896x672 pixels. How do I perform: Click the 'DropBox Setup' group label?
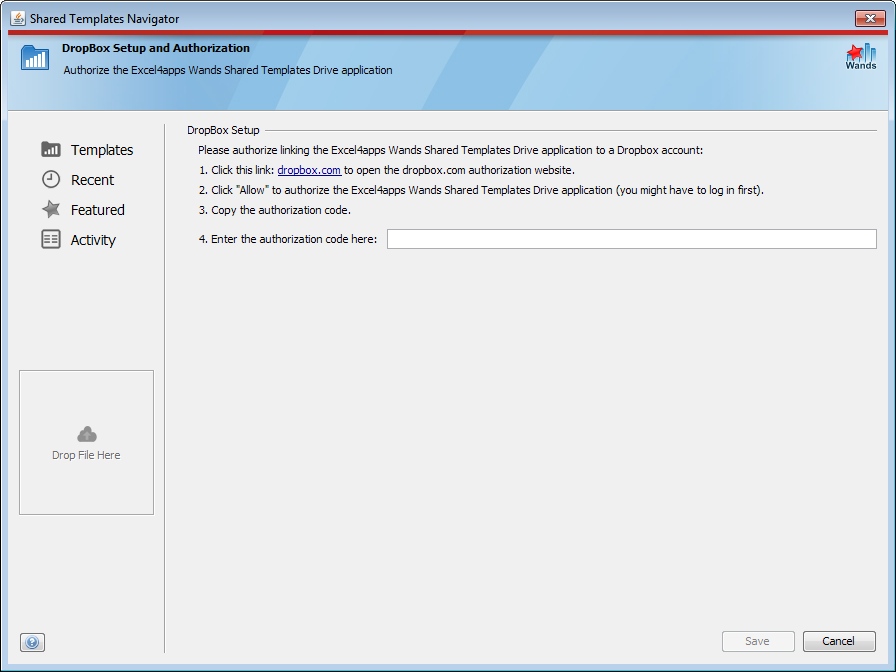(223, 130)
